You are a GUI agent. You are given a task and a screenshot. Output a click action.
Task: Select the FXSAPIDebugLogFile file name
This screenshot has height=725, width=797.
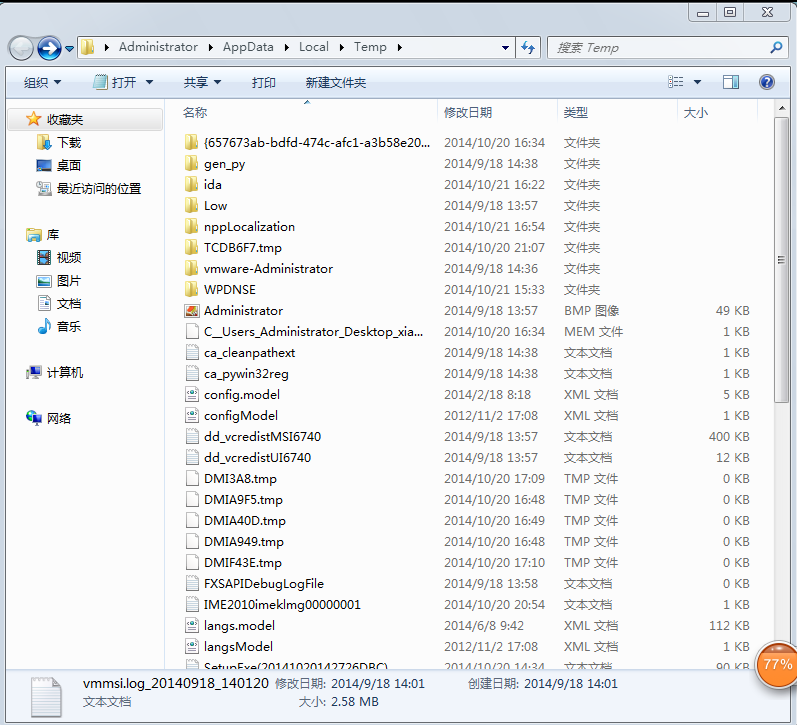tap(264, 584)
